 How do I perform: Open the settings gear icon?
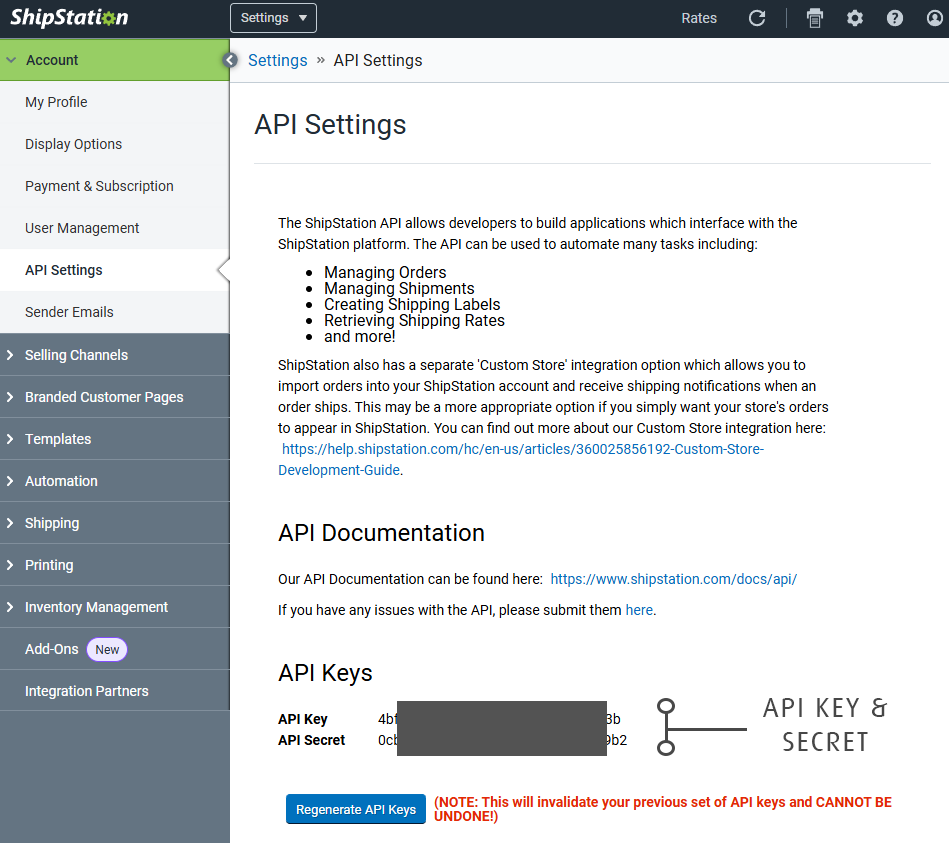(x=855, y=18)
